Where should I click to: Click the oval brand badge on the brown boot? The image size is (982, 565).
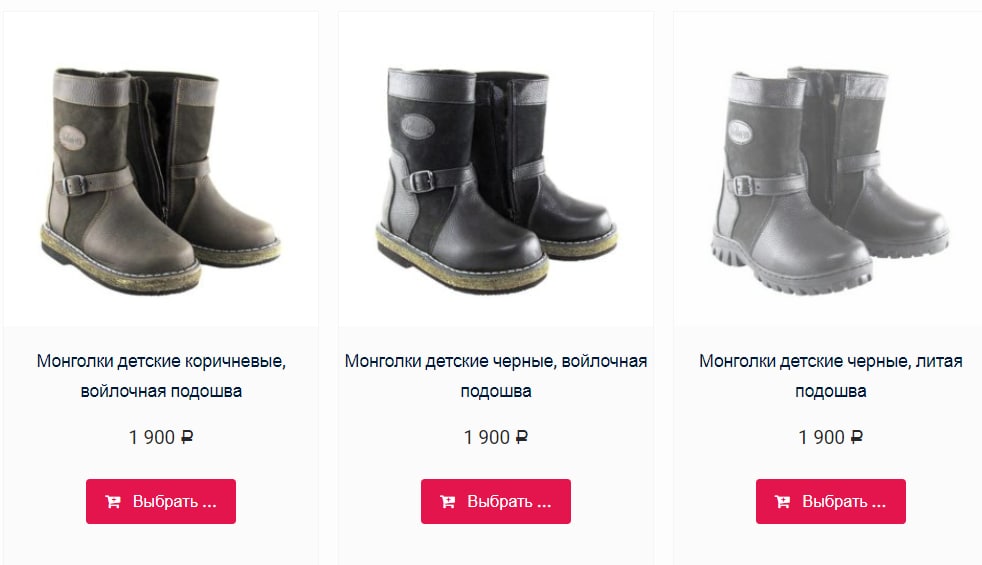[x=71, y=138]
